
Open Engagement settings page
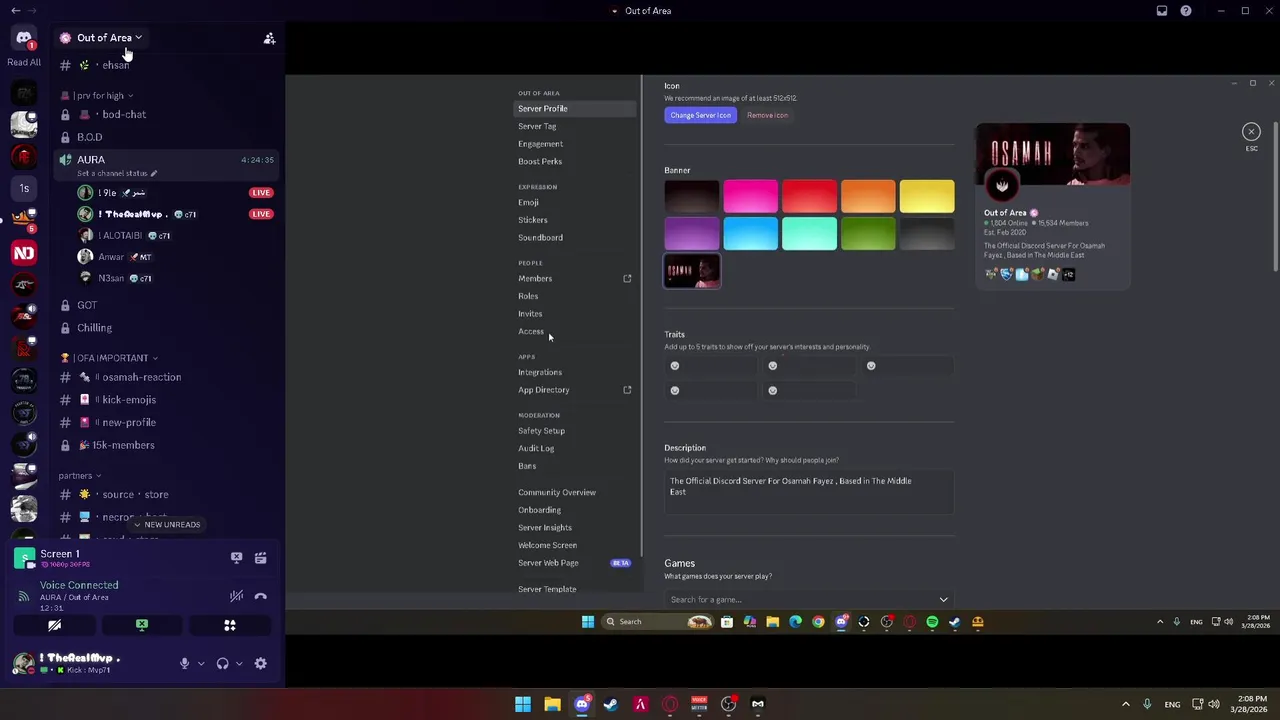[x=540, y=144]
